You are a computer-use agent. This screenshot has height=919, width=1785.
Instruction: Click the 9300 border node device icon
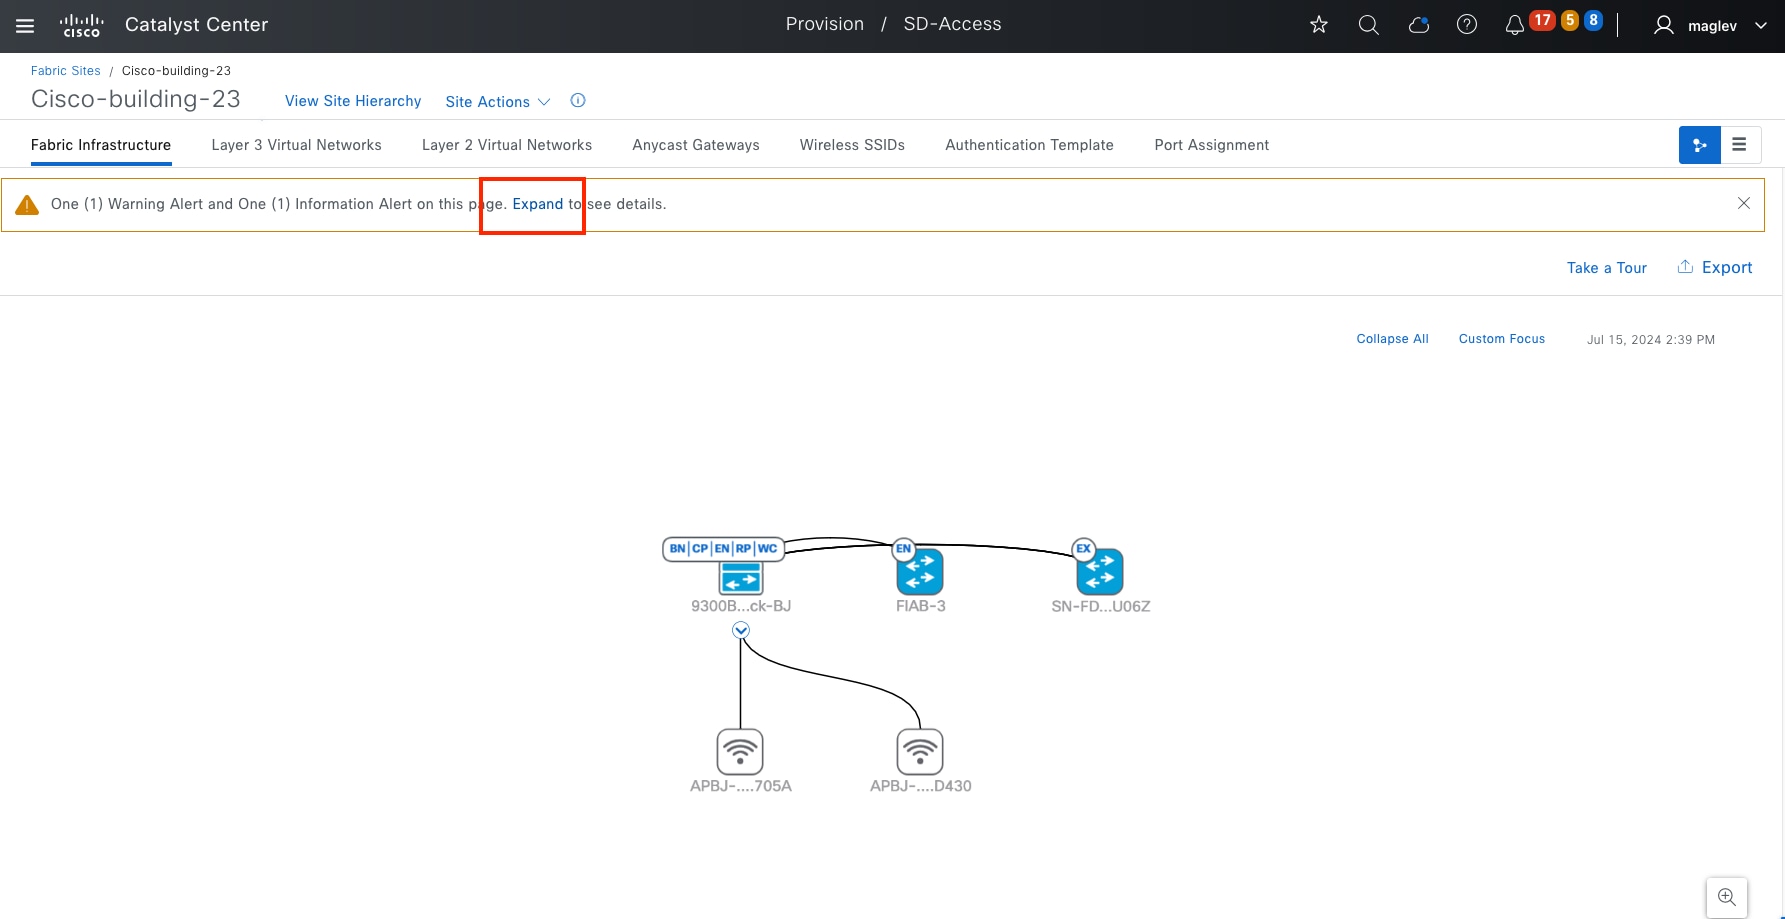pos(740,577)
